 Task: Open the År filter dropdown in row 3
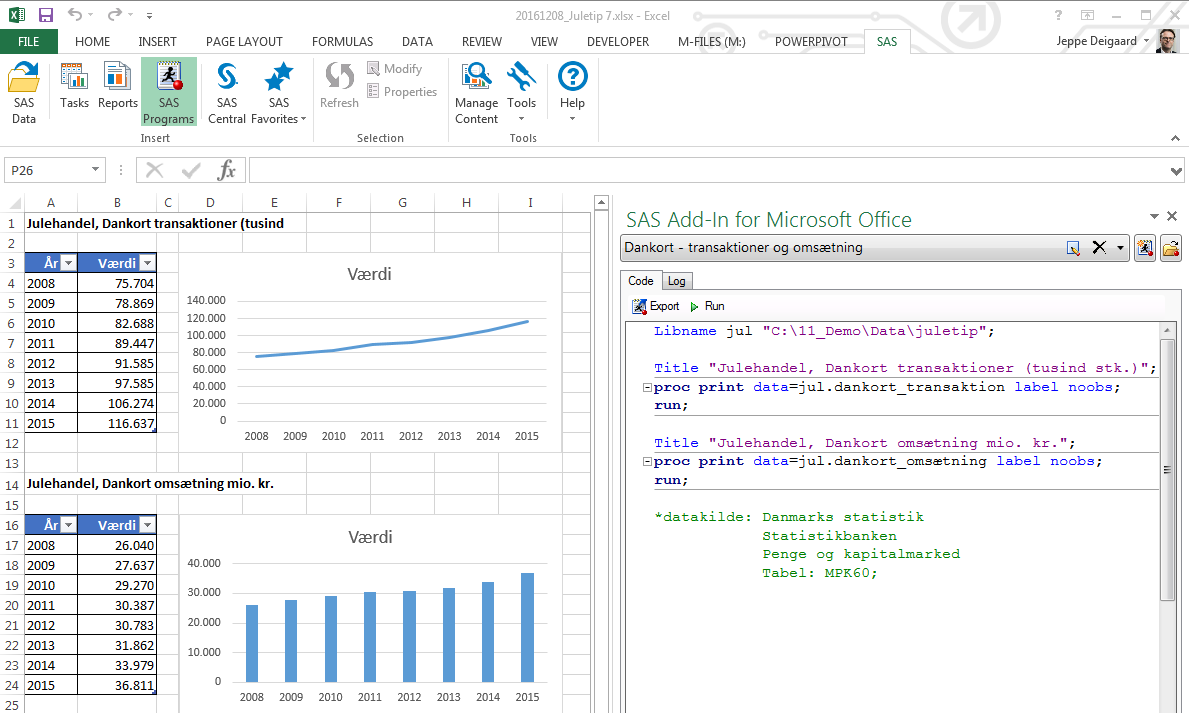tap(68, 263)
